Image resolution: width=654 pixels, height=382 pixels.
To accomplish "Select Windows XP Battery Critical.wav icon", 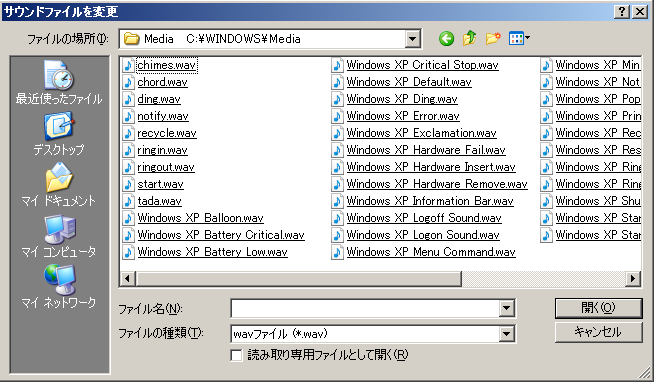I will click(128, 235).
